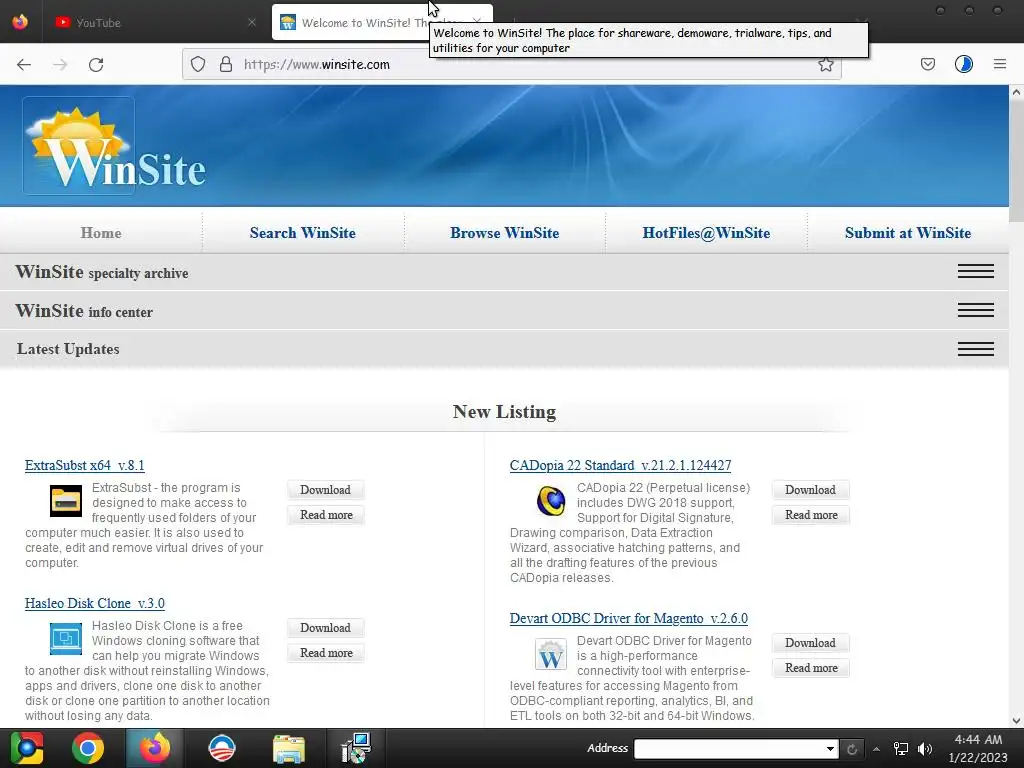
Task: Click the scrollbar up arrow
Action: [1016, 92]
